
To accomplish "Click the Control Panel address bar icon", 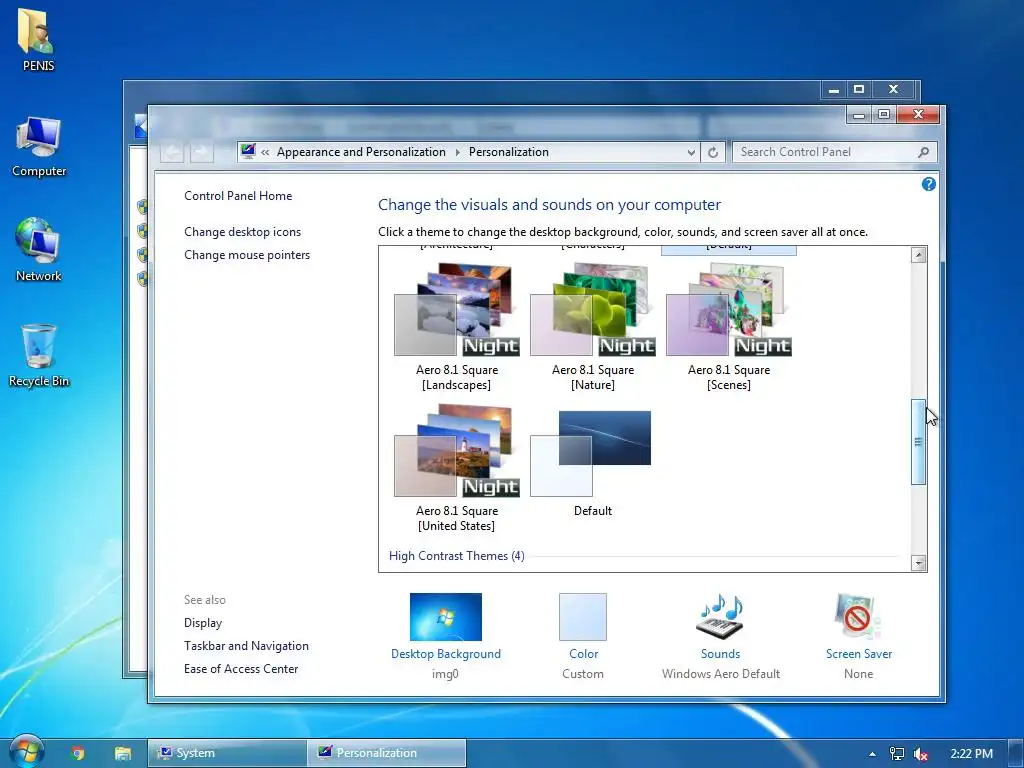I will 248,152.
